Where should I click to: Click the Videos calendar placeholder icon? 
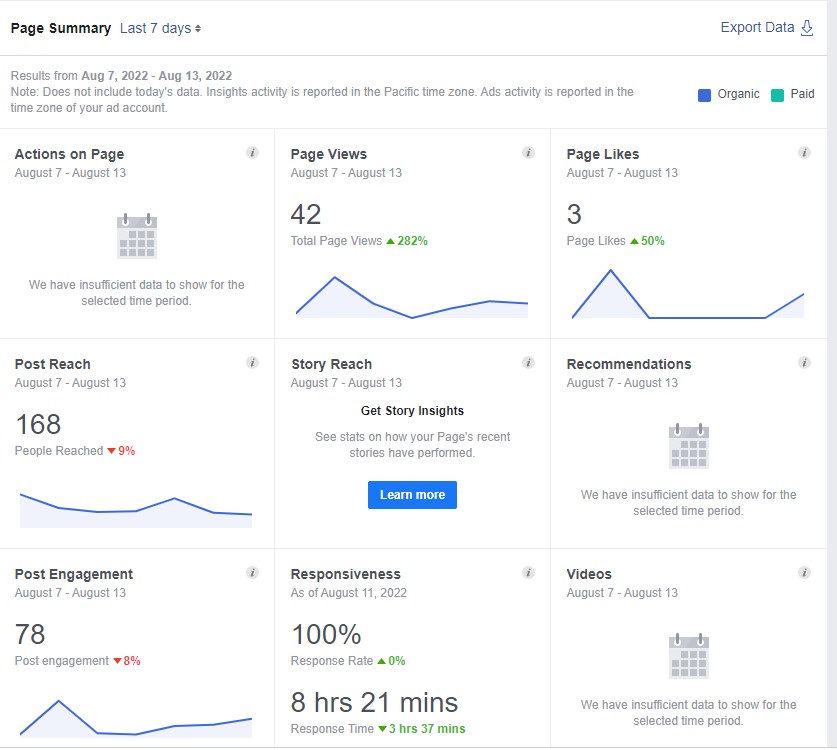689,656
